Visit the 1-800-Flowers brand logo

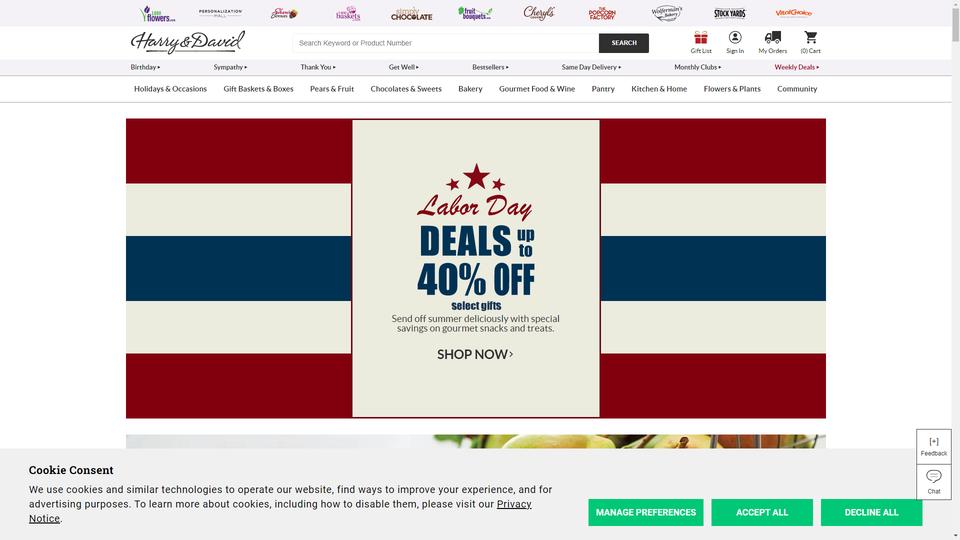157,13
